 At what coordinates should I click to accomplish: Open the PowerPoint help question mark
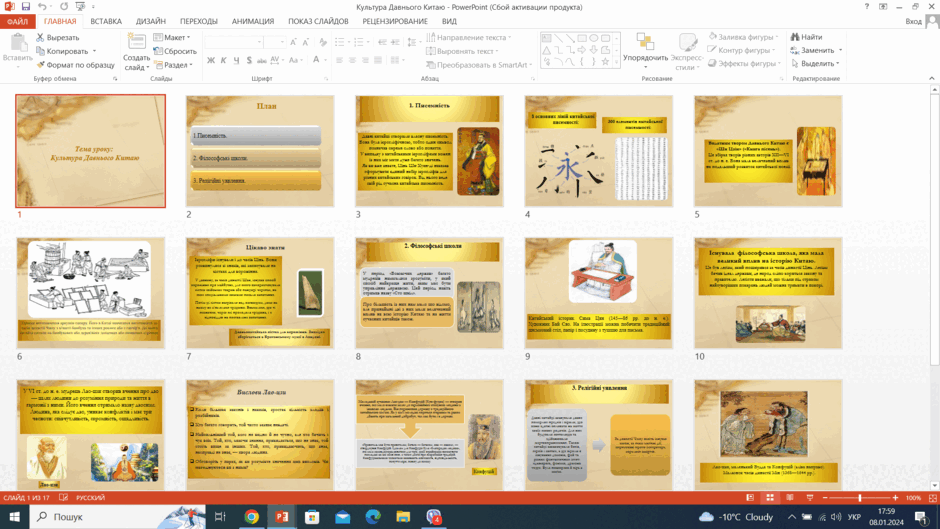click(867, 7)
